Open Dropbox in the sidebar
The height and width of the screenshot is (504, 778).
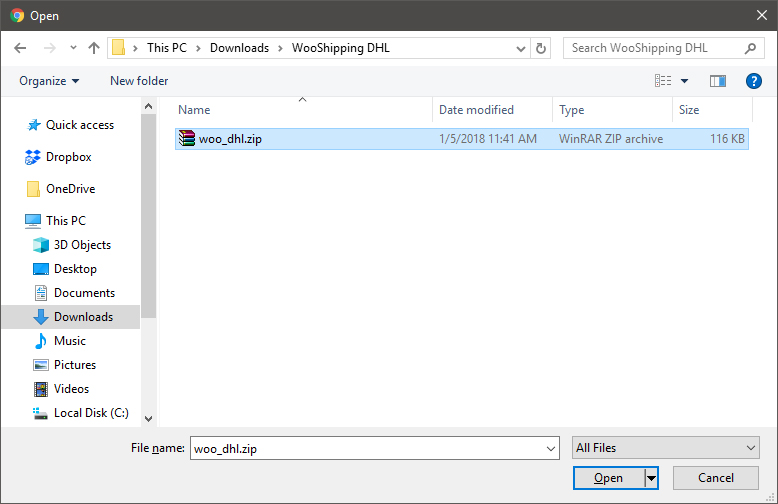[68, 157]
